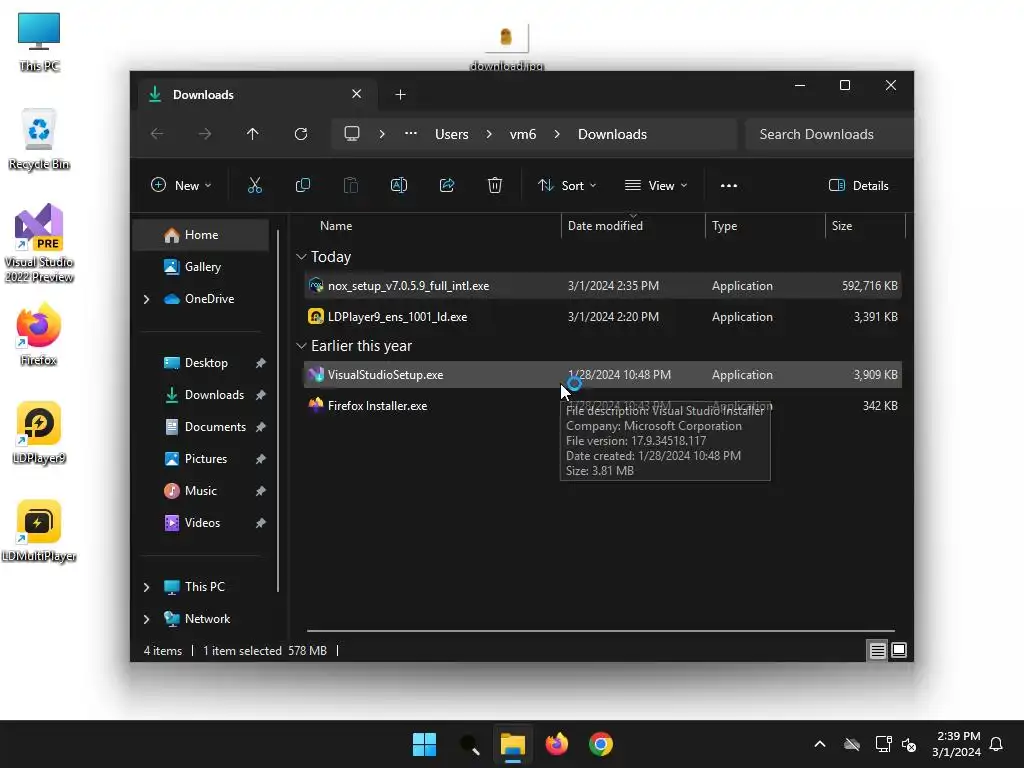Image resolution: width=1024 pixels, height=768 pixels.
Task: Click Chrome icon on taskbar
Action: coord(601,744)
